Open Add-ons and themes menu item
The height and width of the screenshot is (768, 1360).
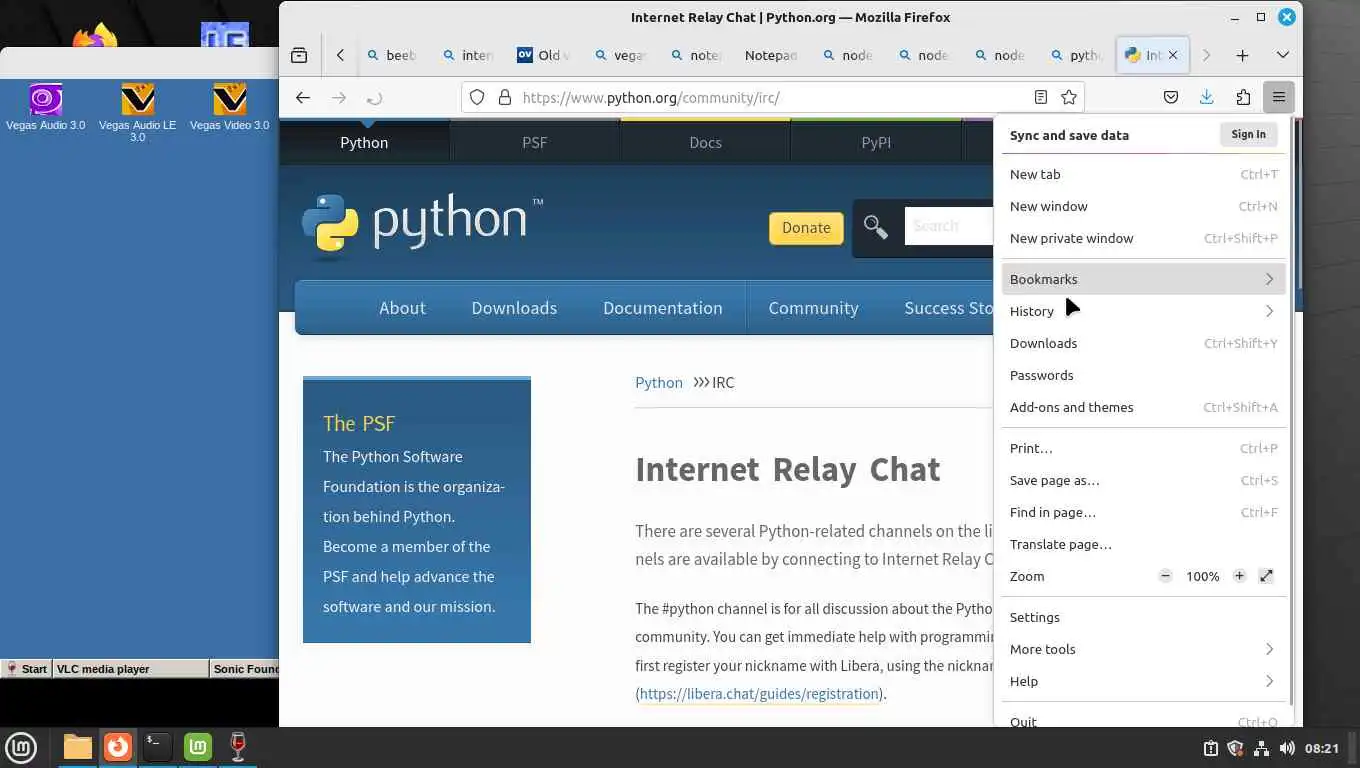pyautogui.click(x=1143, y=407)
